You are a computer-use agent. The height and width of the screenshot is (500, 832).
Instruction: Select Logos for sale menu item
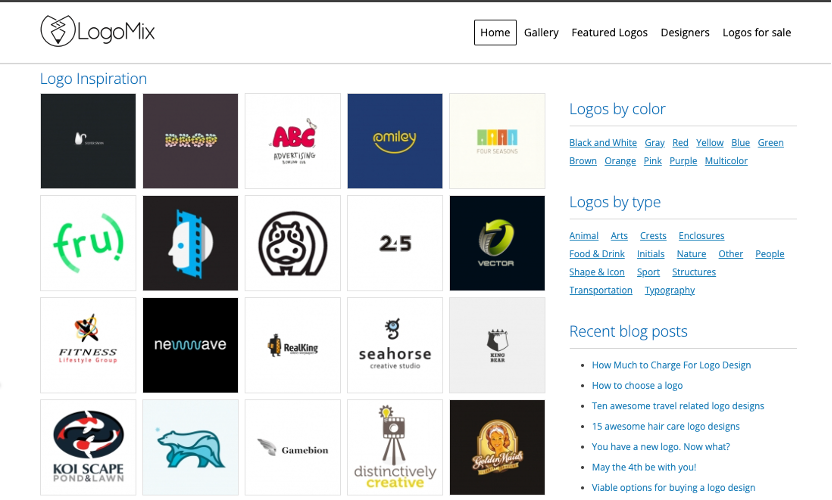click(756, 32)
